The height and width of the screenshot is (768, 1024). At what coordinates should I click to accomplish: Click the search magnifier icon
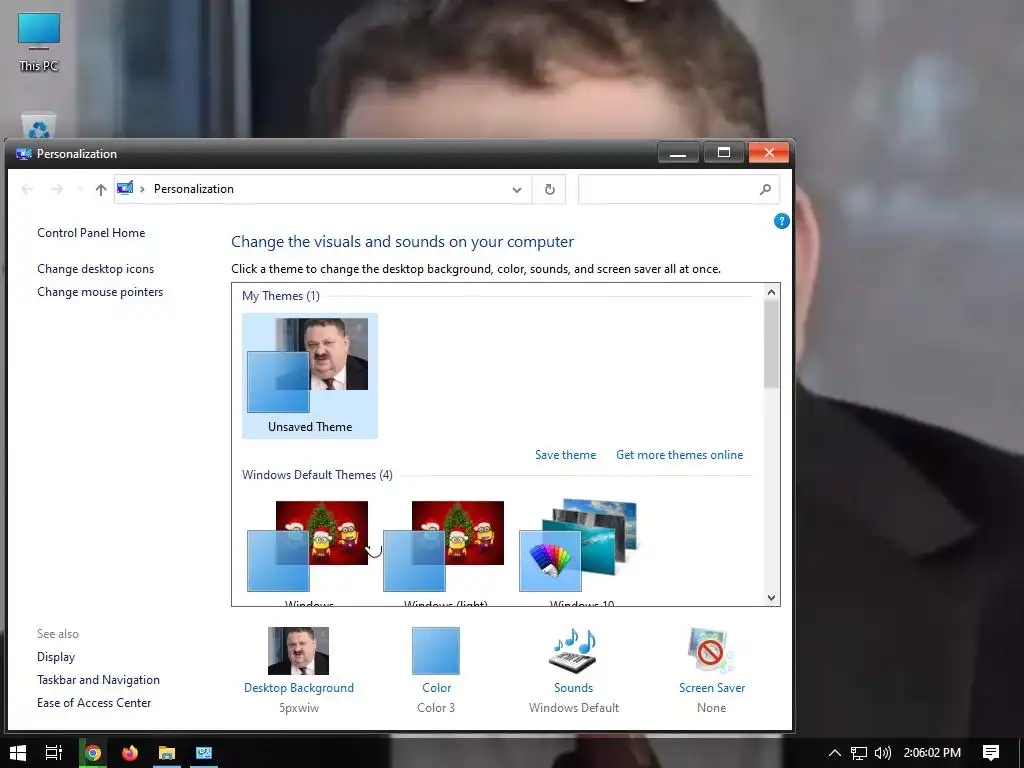coord(765,189)
